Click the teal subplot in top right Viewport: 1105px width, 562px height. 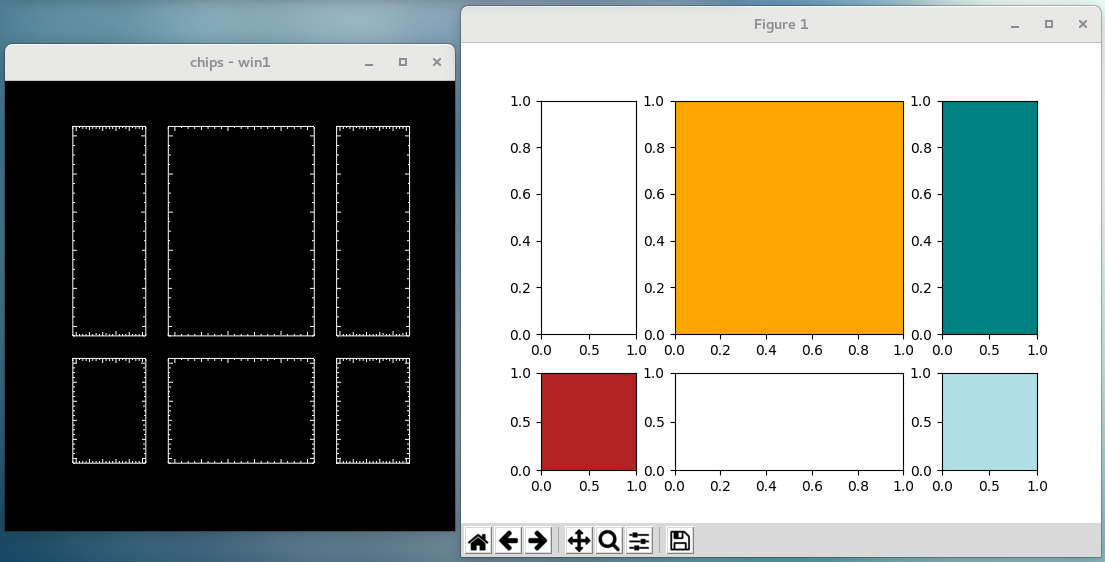pos(989,217)
